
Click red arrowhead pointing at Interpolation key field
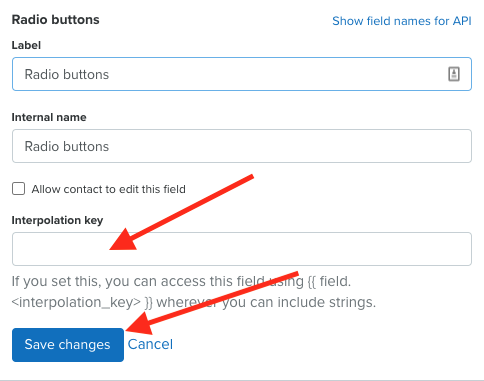(124, 240)
